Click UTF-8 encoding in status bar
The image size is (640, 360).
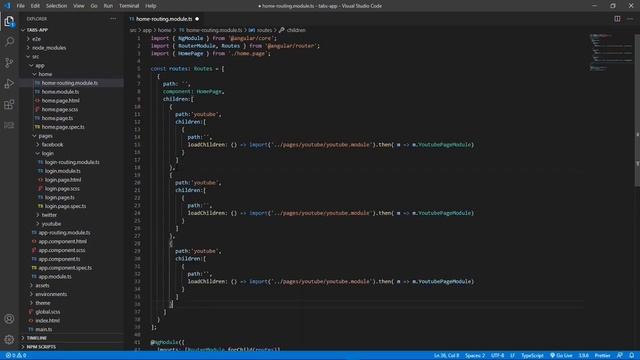click(498, 356)
